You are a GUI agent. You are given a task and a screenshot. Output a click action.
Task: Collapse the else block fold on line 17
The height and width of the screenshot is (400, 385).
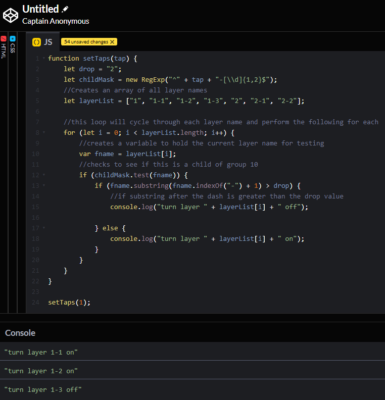click(44, 228)
